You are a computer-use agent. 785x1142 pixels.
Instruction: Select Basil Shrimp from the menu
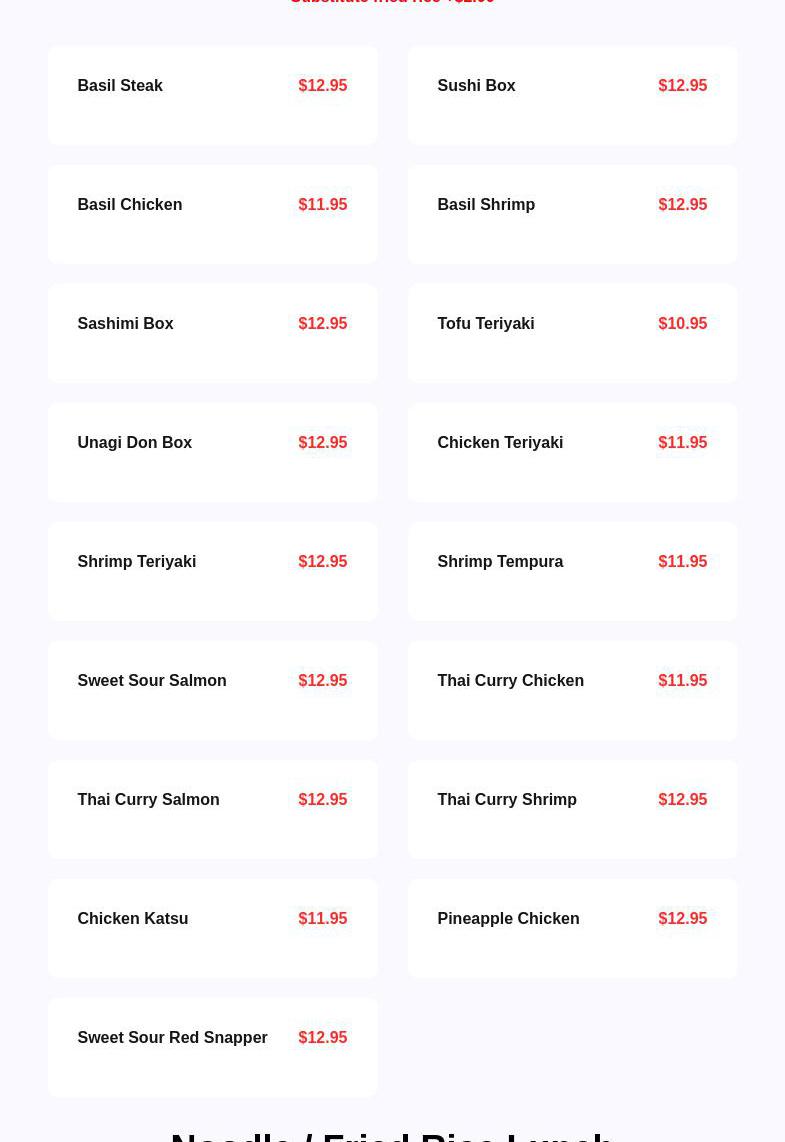(x=572, y=214)
